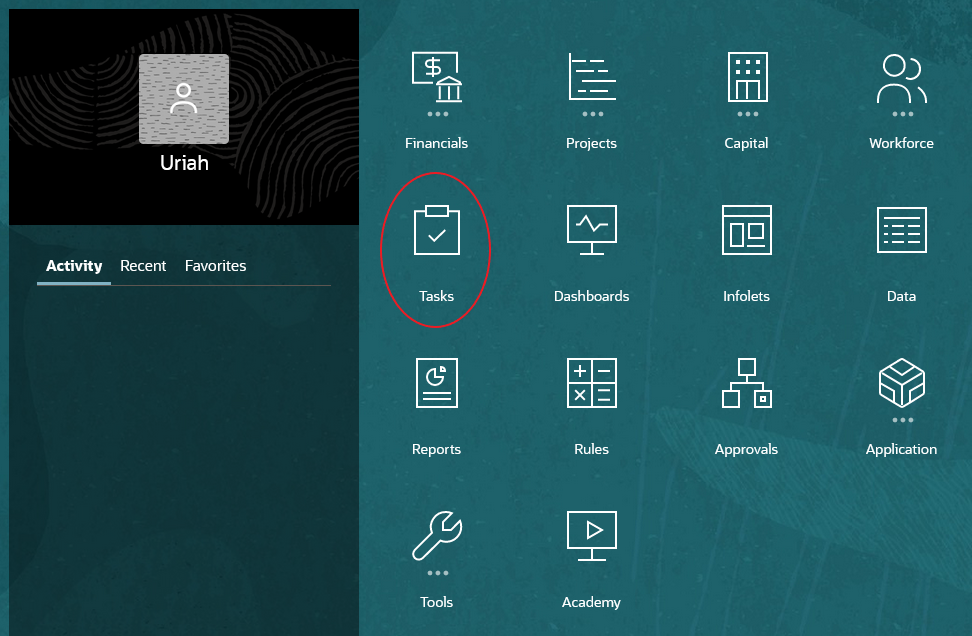Open the Dashboards area
This screenshot has height=636, width=972.
click(x=591, y=230)
